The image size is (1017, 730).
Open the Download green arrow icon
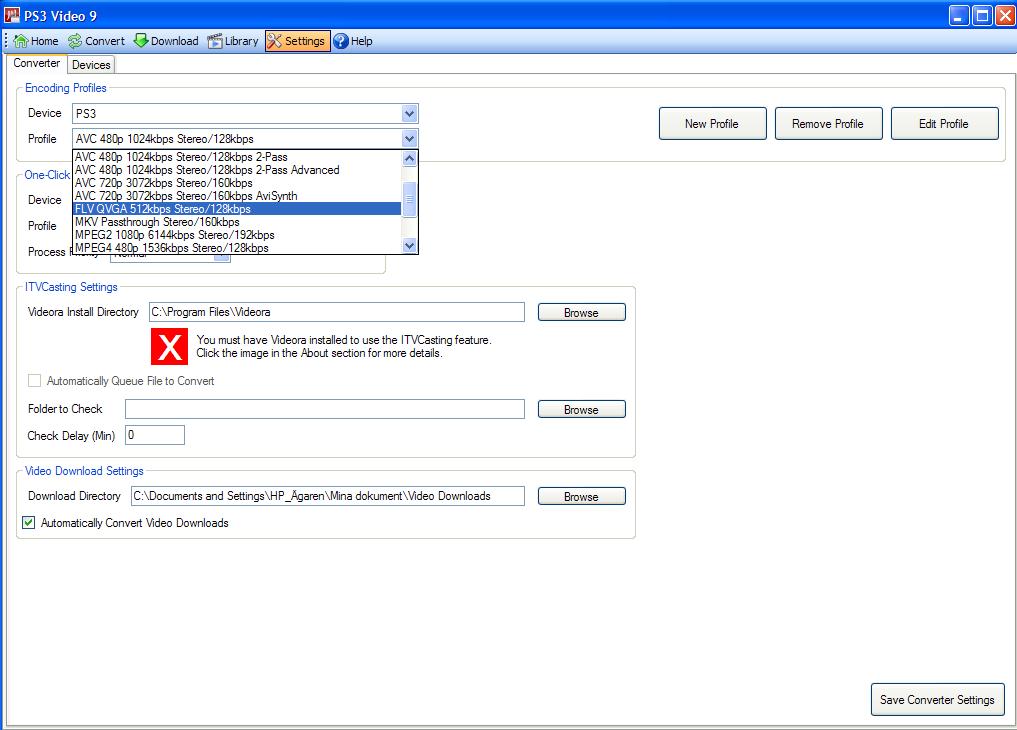141,41
